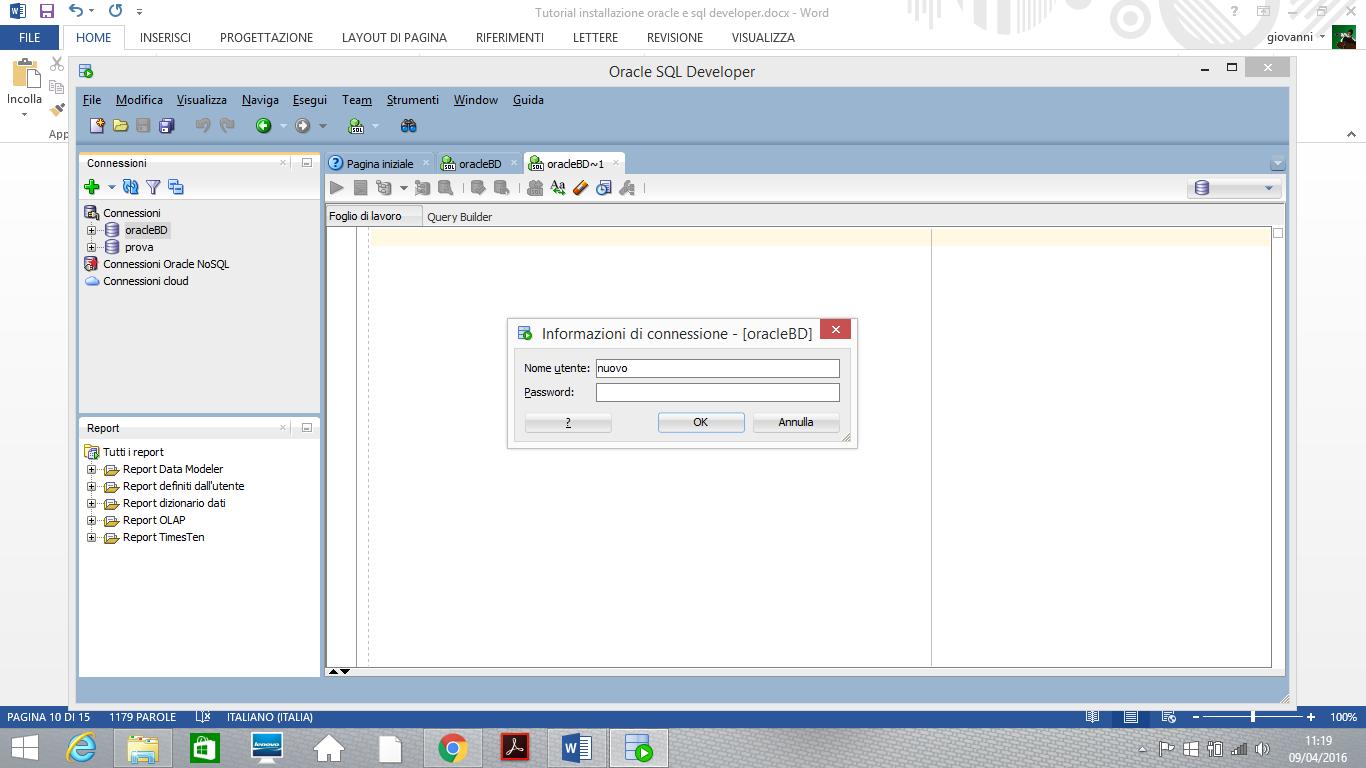1366x768 pixels.
Task: Click the Incolla paste button in Word
Action: tap(25, 88)
